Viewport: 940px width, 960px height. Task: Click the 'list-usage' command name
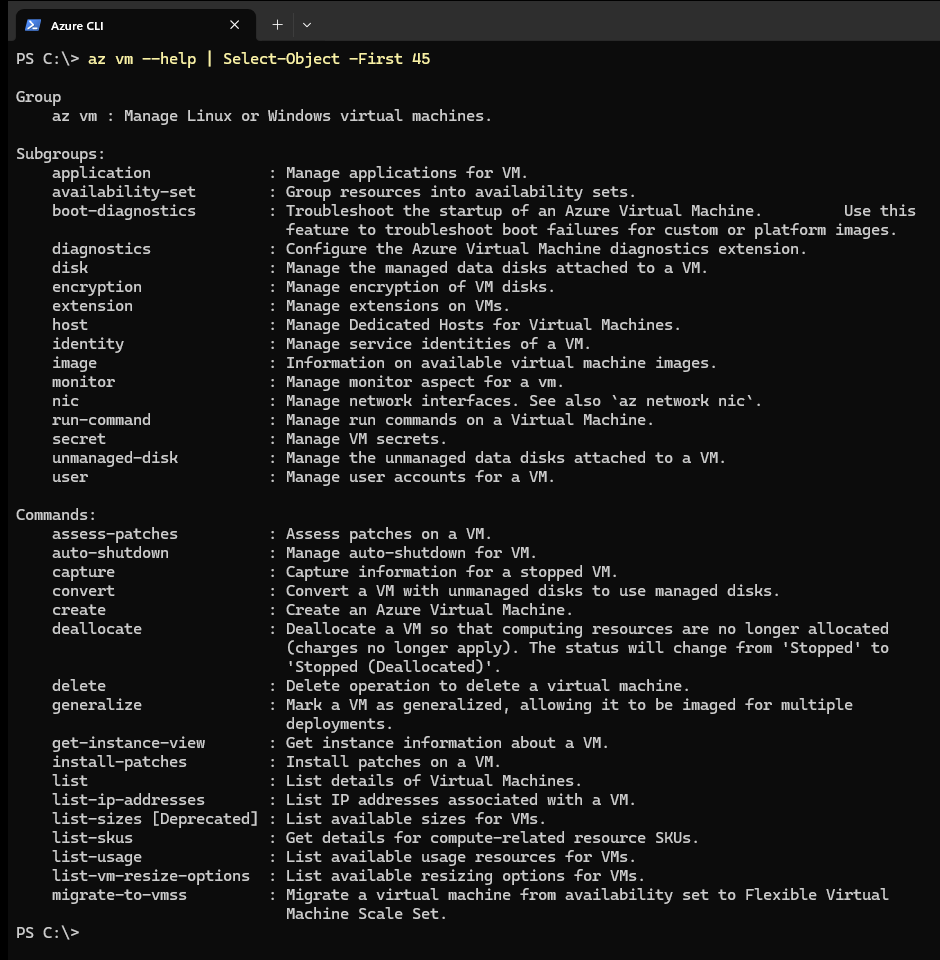click(97, 857)
